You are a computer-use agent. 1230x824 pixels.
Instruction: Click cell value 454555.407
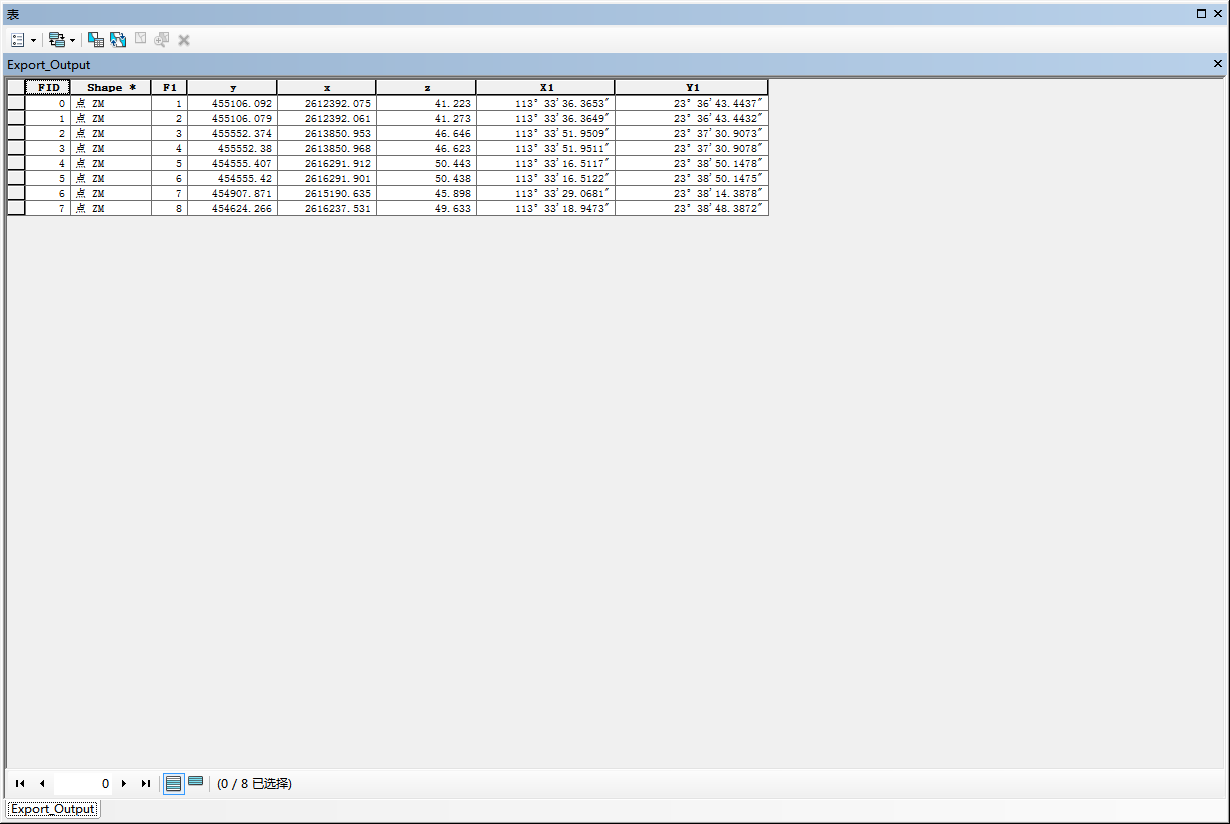tap(232, 163)
